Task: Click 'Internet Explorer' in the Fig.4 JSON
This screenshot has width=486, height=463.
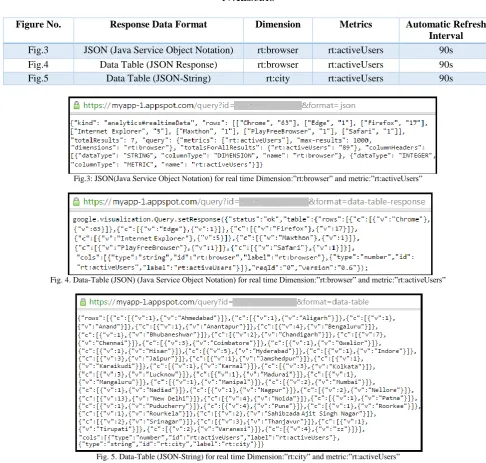Action: coord(152,238)
